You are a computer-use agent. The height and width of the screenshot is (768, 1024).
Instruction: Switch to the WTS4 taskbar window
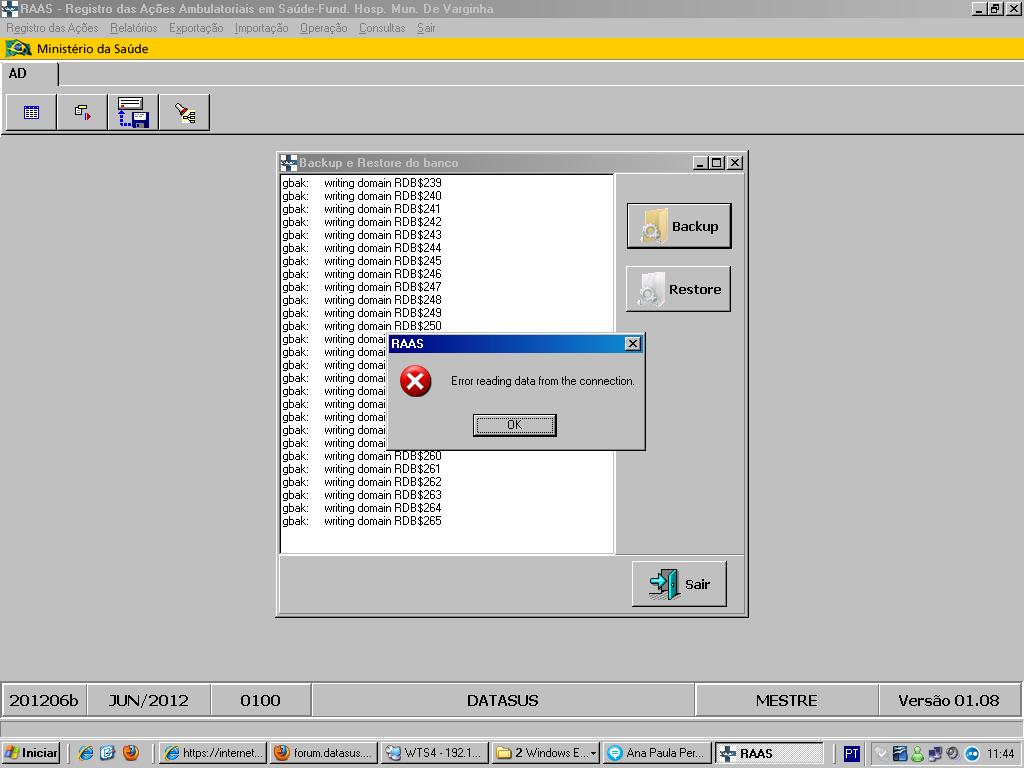[435, 753]
